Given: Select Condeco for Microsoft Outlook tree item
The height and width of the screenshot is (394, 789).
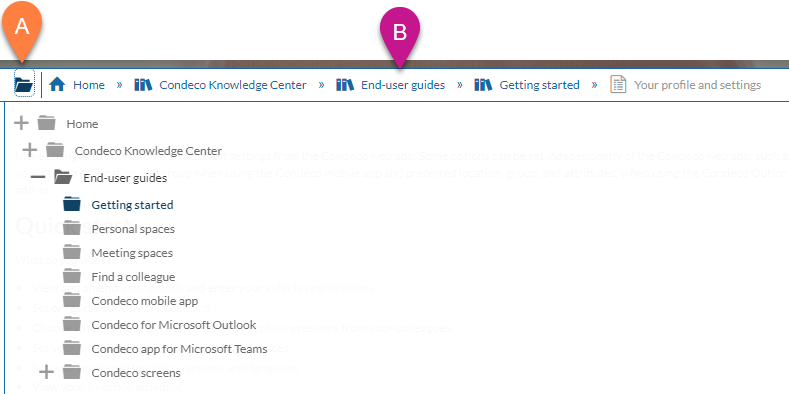Looking at the screenshot, I should 174,325.
